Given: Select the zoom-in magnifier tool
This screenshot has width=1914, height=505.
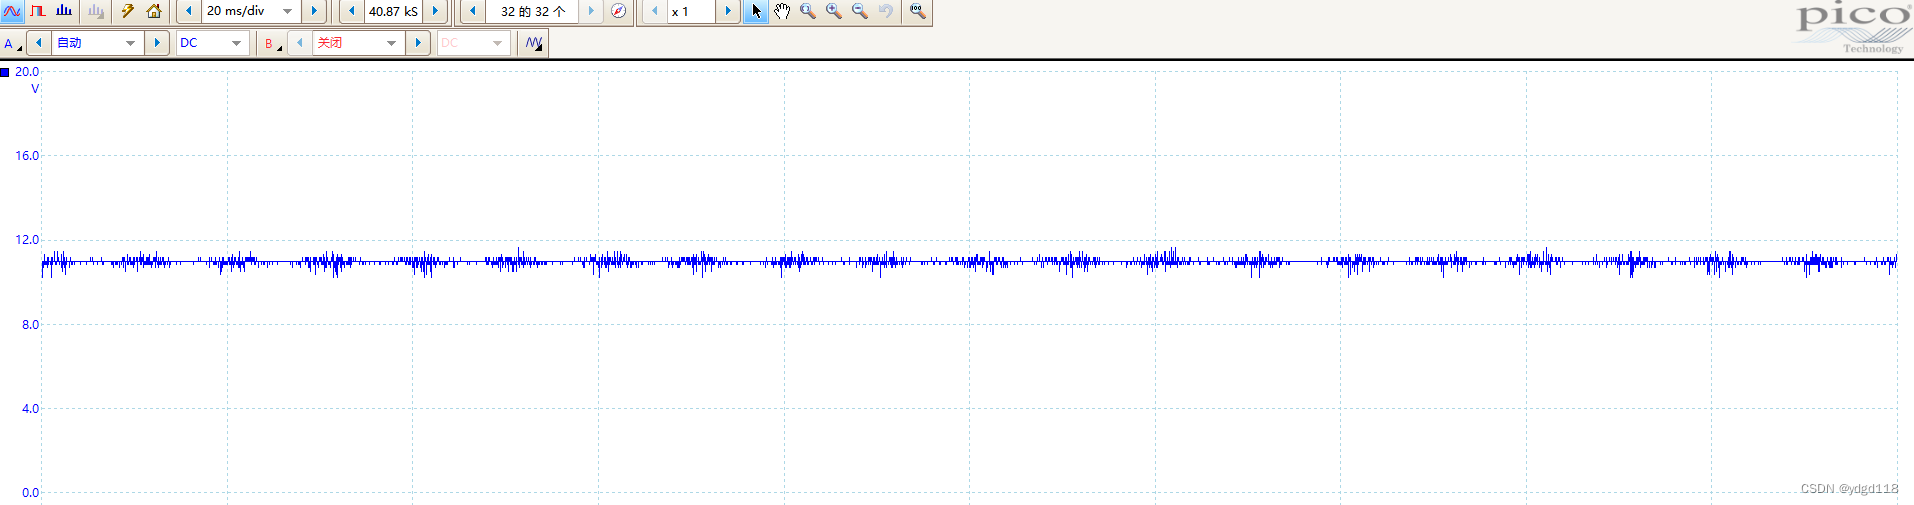Looking at the screenshot, I should coord(834,11).
